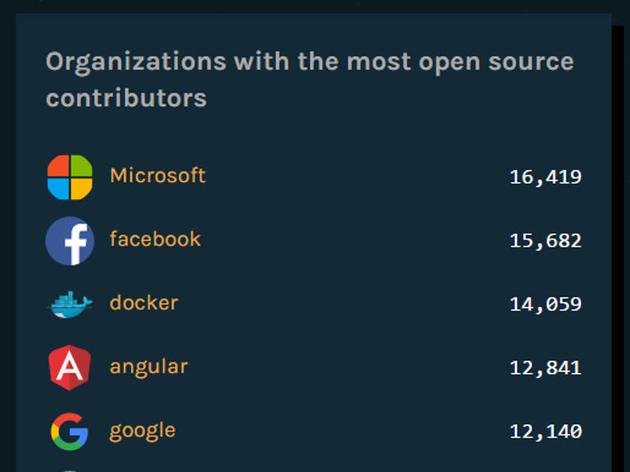The height and width of the screenshot is (472, 630).
Task: Click angular's 12,841 contributor count
Action: [545, 368]
